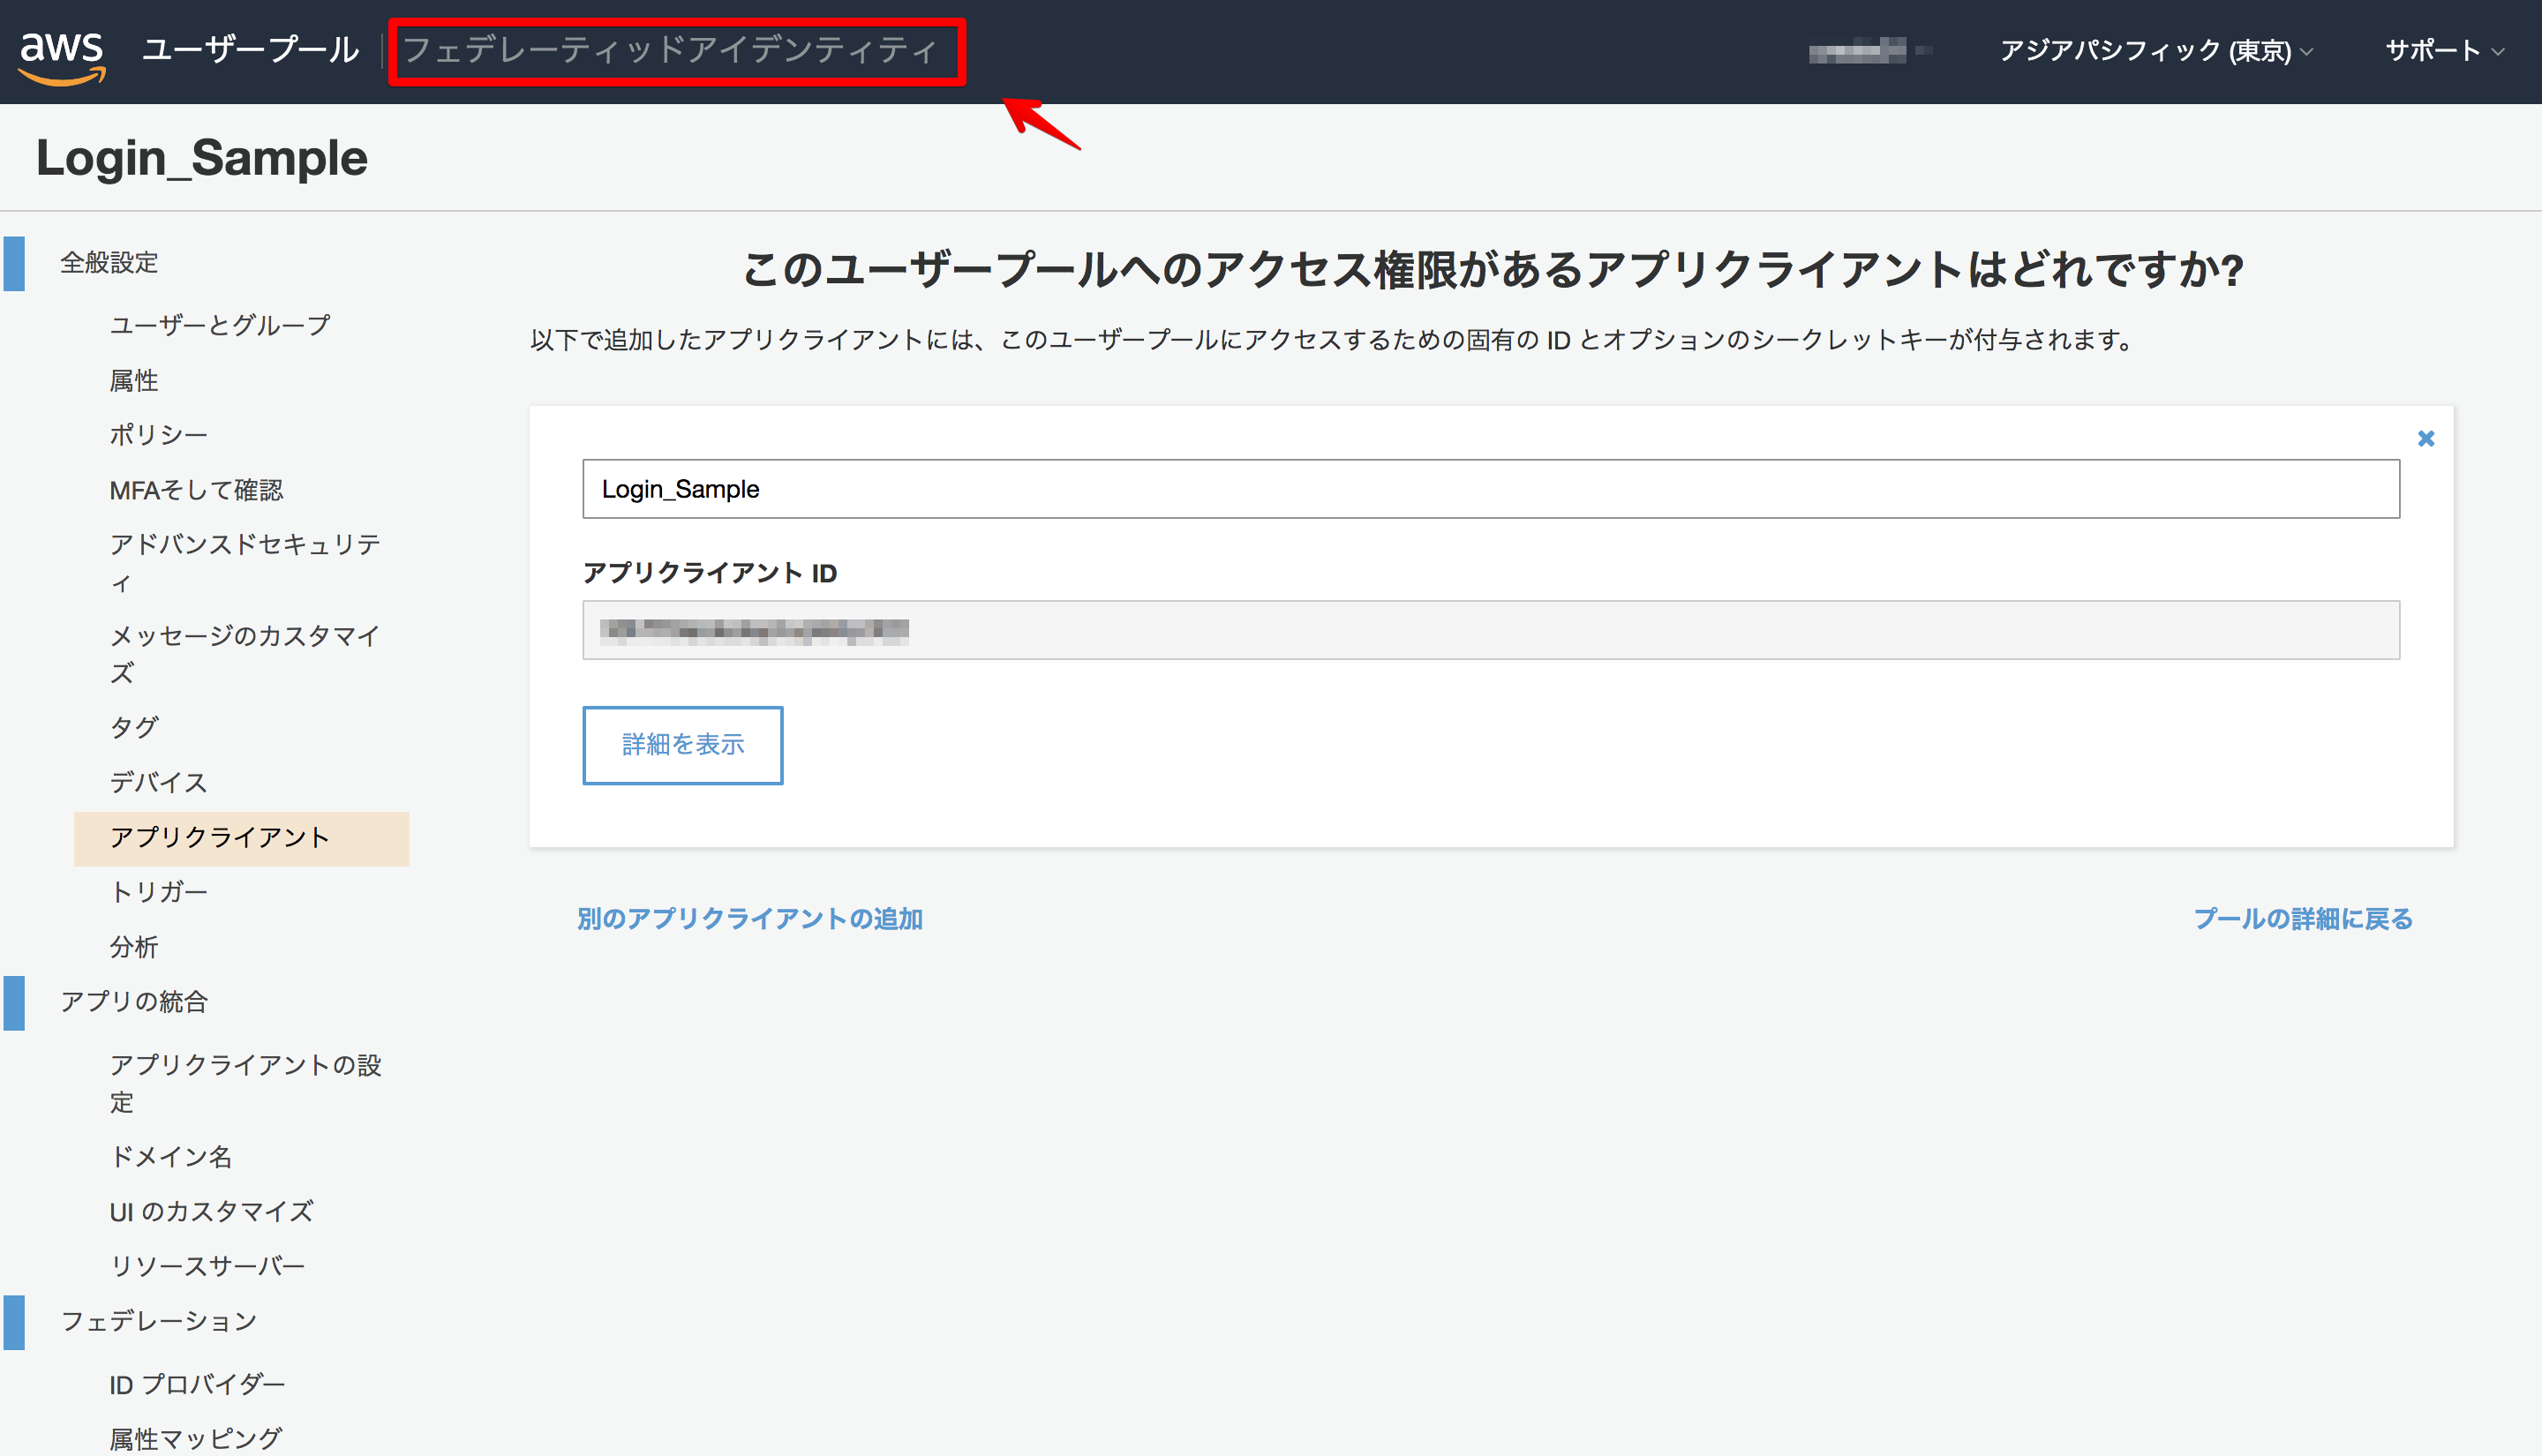
Task: Click the 詳細を表示 button
Action: pos(683,745)
